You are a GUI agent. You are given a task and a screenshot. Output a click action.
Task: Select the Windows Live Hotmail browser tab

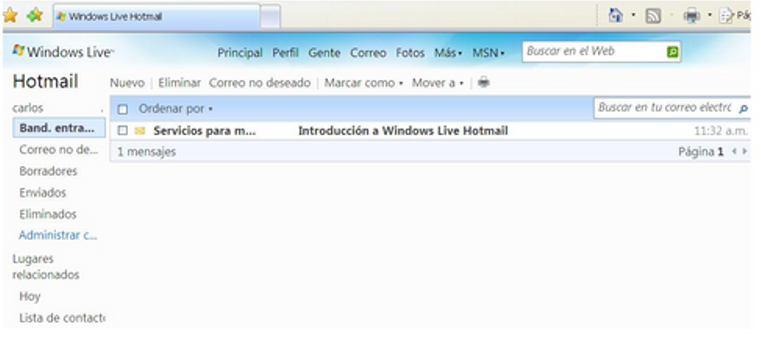coord(156,17)
